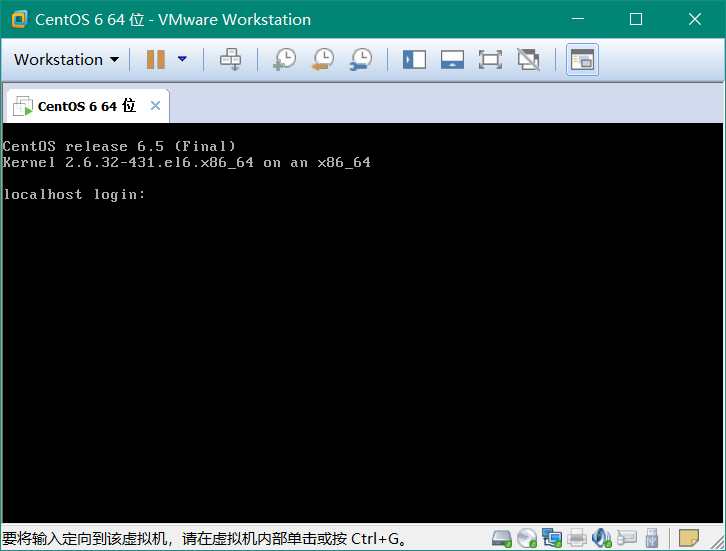Switch to Unity mode icon
This screenshot has height=551, width=726.
pyautogui.click(x=528, y=60)
